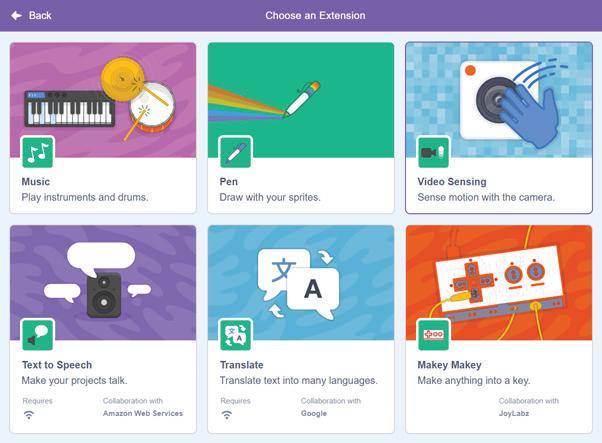Screen dimensions: 602x443
Task: Click the Music keyboard and drums artwork
Action: [103, 100]
